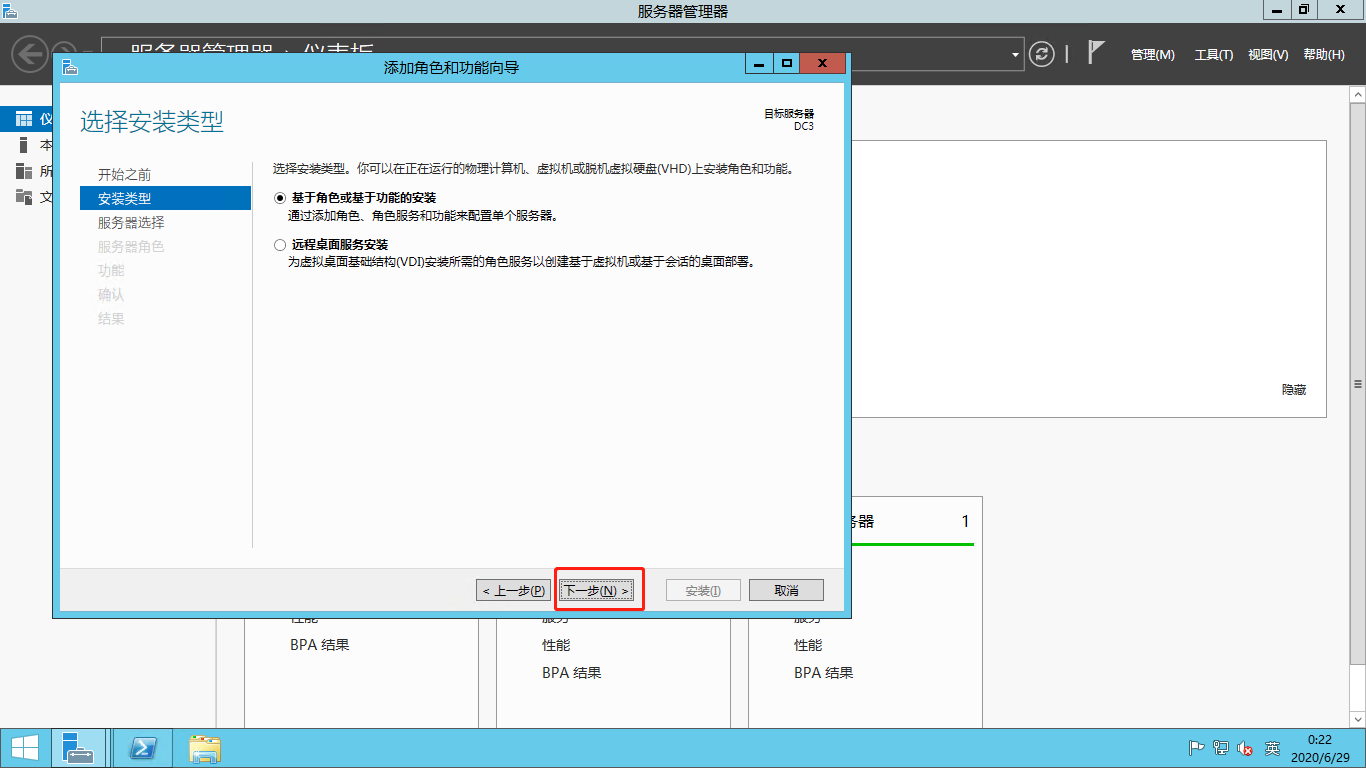Viewport: 1366px width, 768px height.
Task: Click the wizard title bar icon
Action: 68,67
